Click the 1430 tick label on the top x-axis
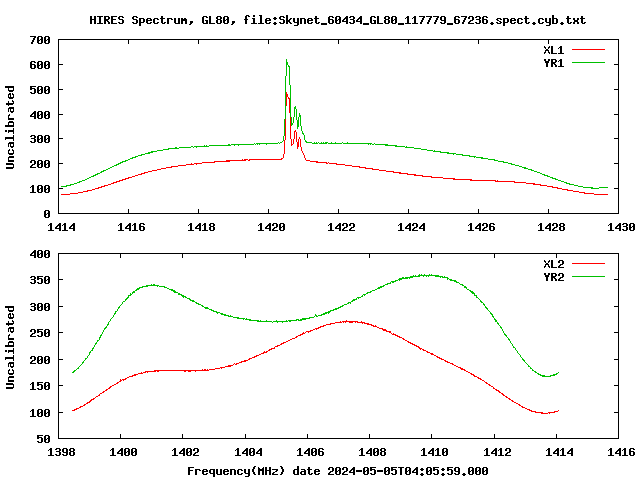This screenshot has height=480, width=640. (621, 227)
